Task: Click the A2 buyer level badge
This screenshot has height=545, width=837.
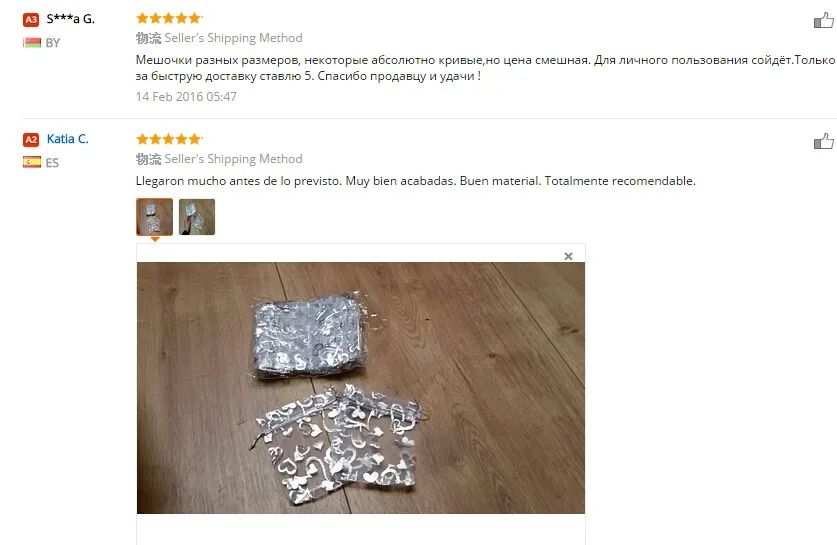Action: 31,140
